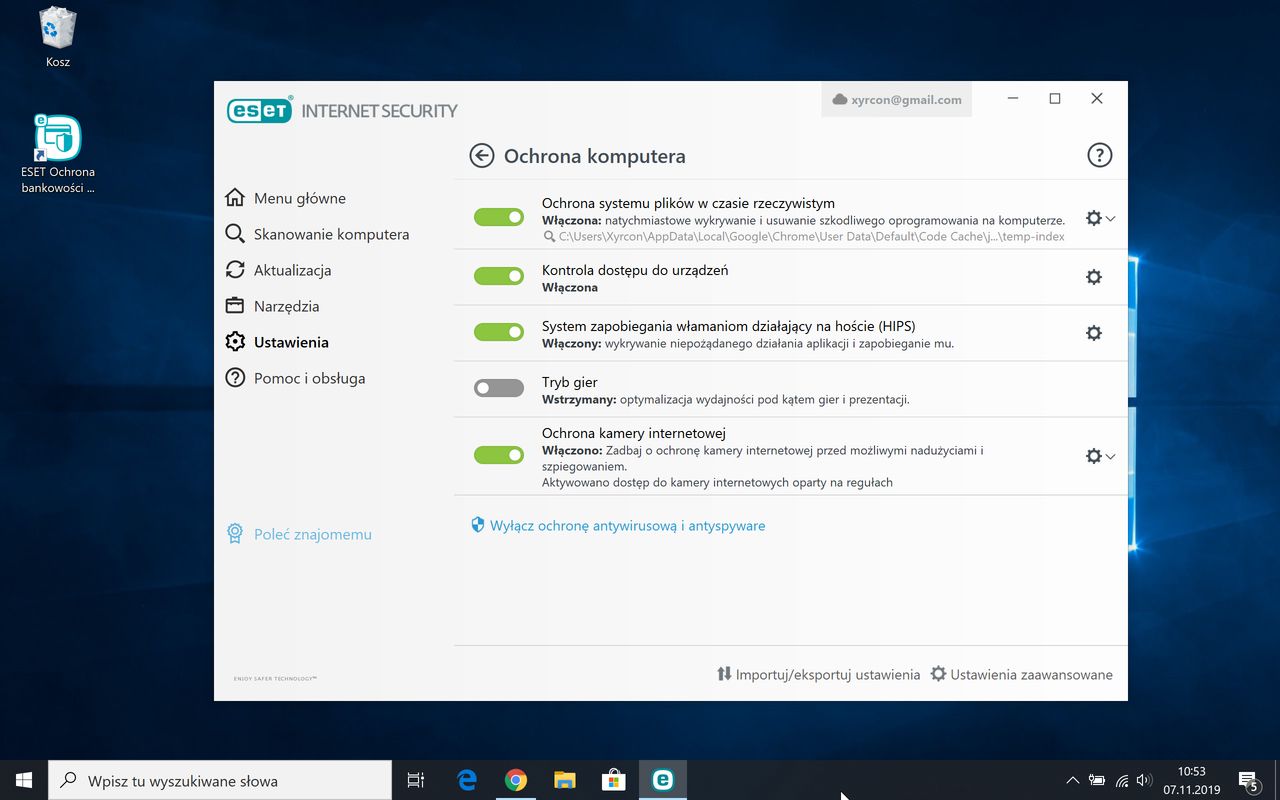
Task: Expand dropdown arrow next to real-time protection gear
Action: tap(1110, 218)
